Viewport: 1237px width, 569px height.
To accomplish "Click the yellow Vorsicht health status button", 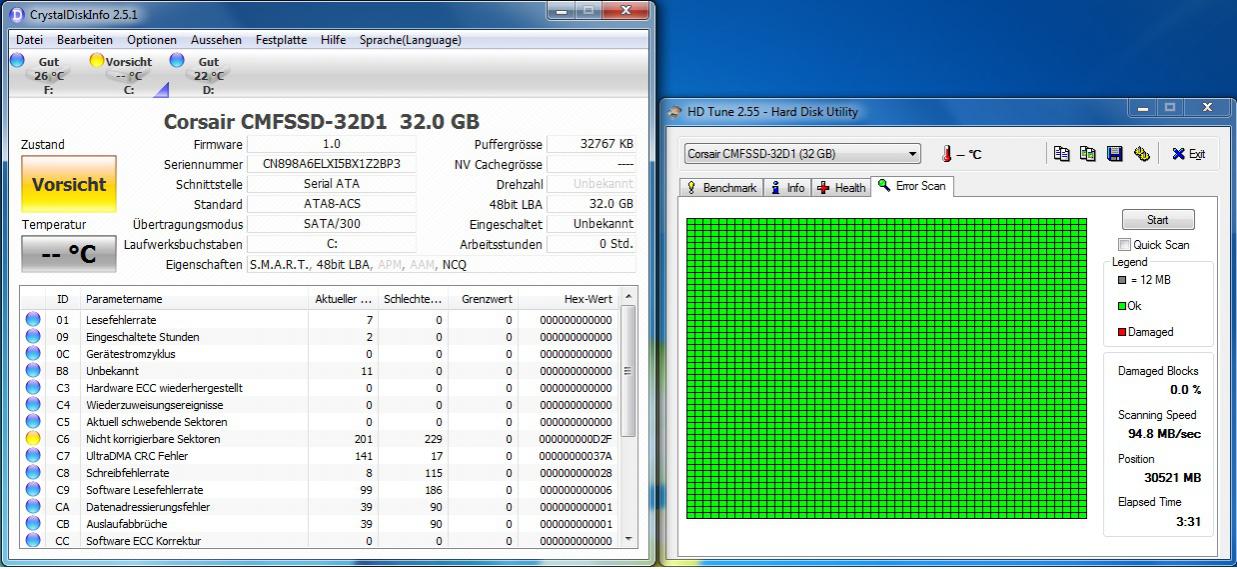I will tap(68, 184).
